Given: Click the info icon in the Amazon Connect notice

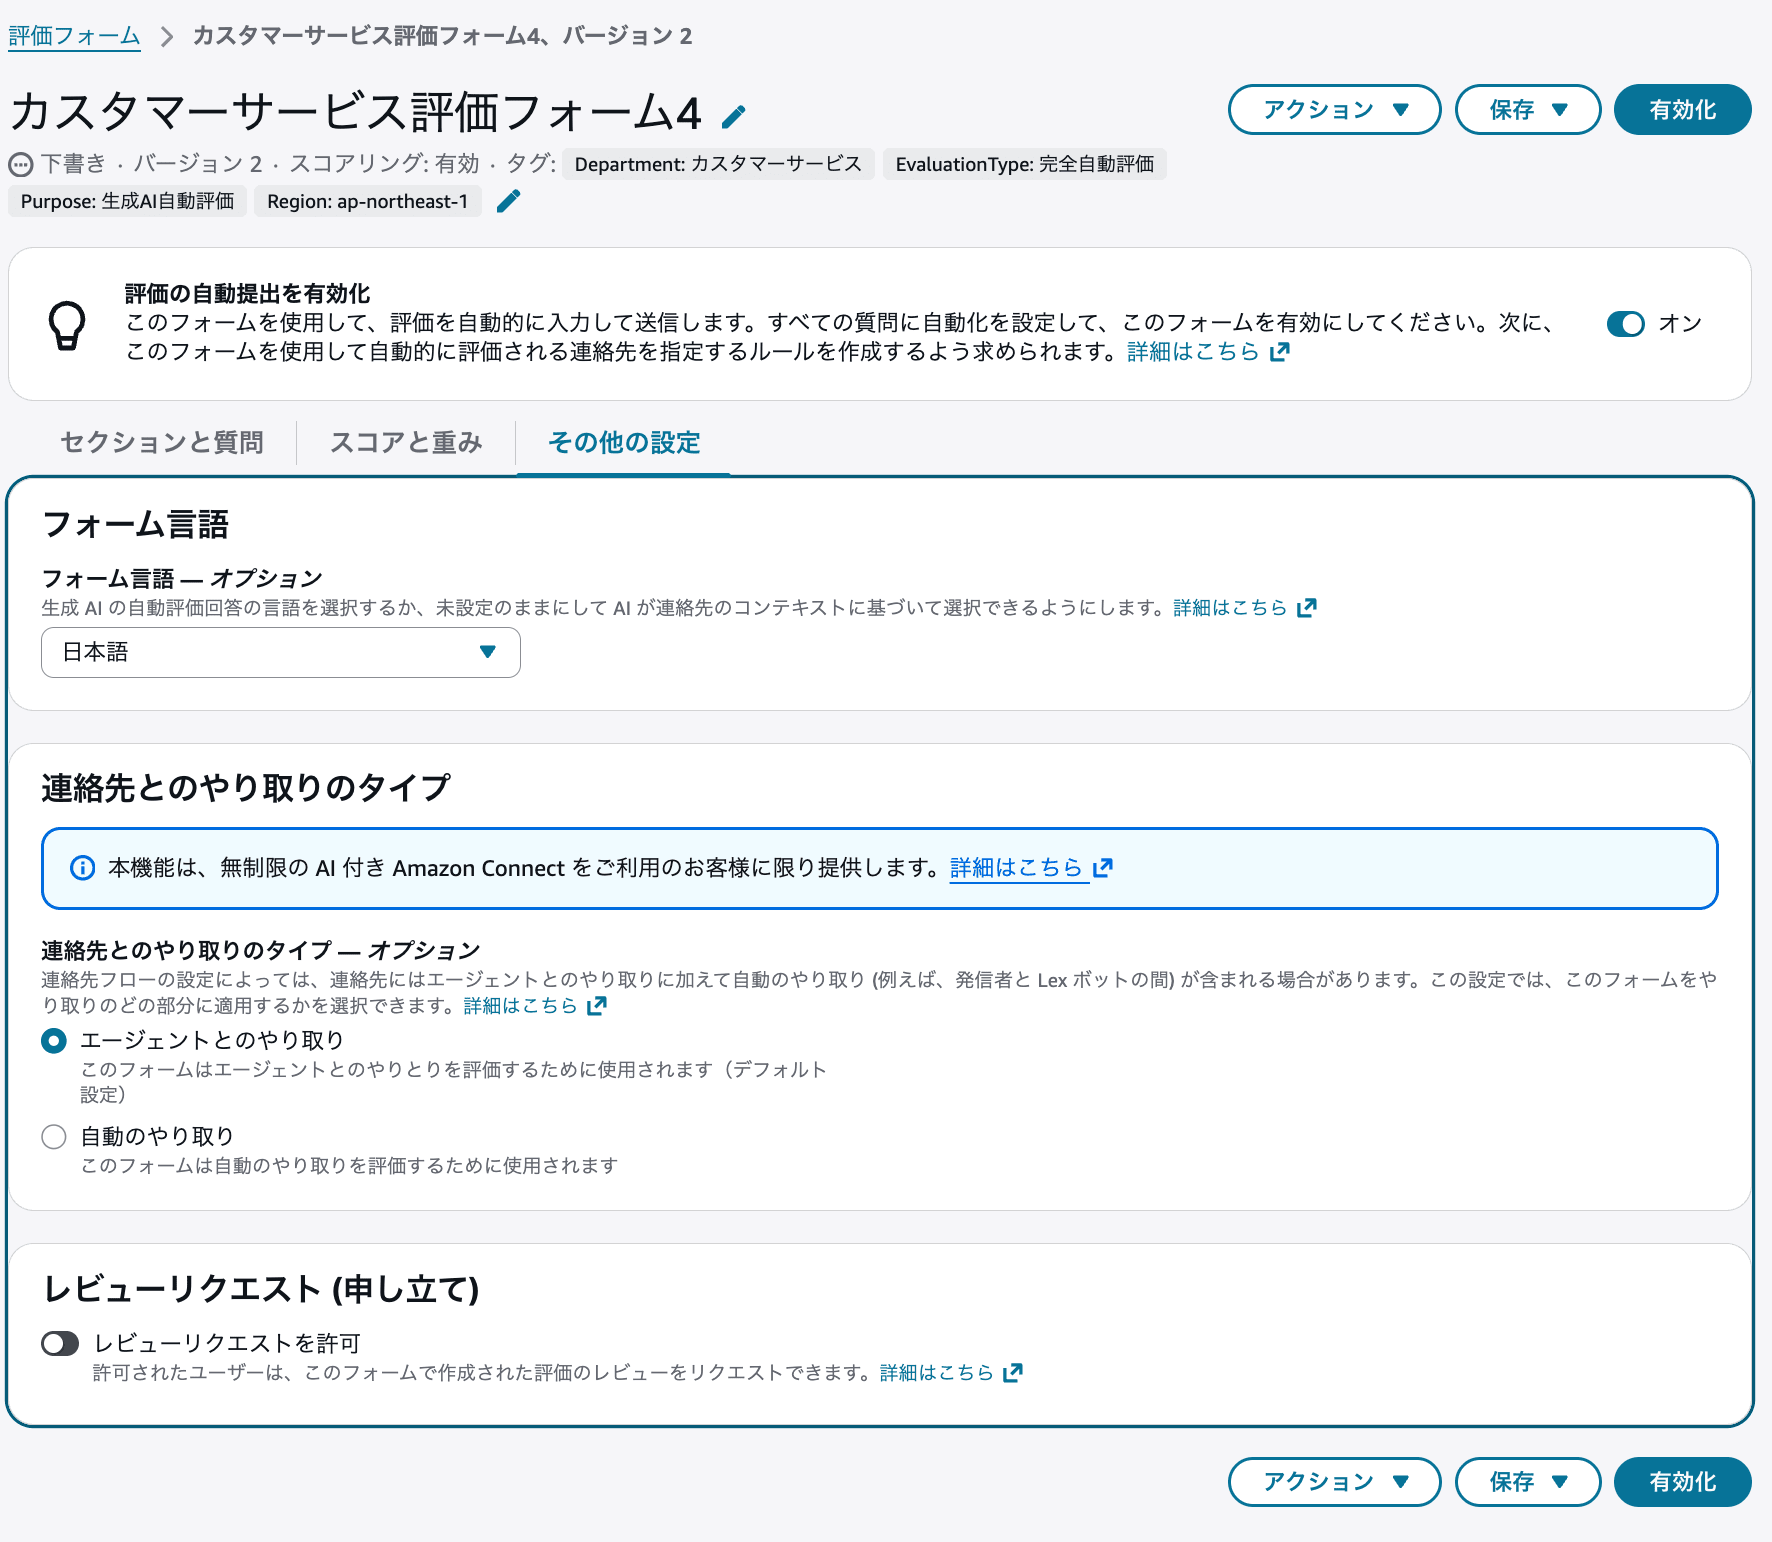Looking at the screenshot, I should (81, 868).
